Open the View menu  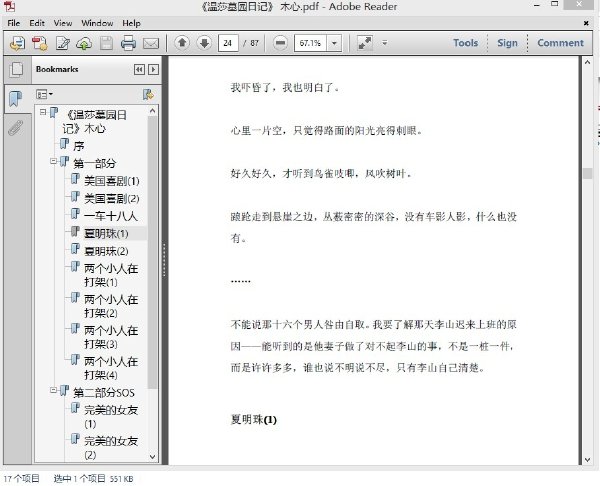pos(63,23)
